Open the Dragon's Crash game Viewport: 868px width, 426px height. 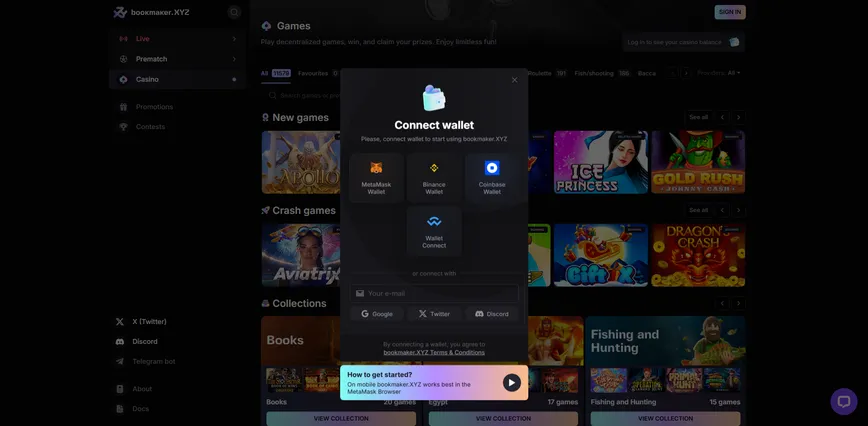click(698, 255)
